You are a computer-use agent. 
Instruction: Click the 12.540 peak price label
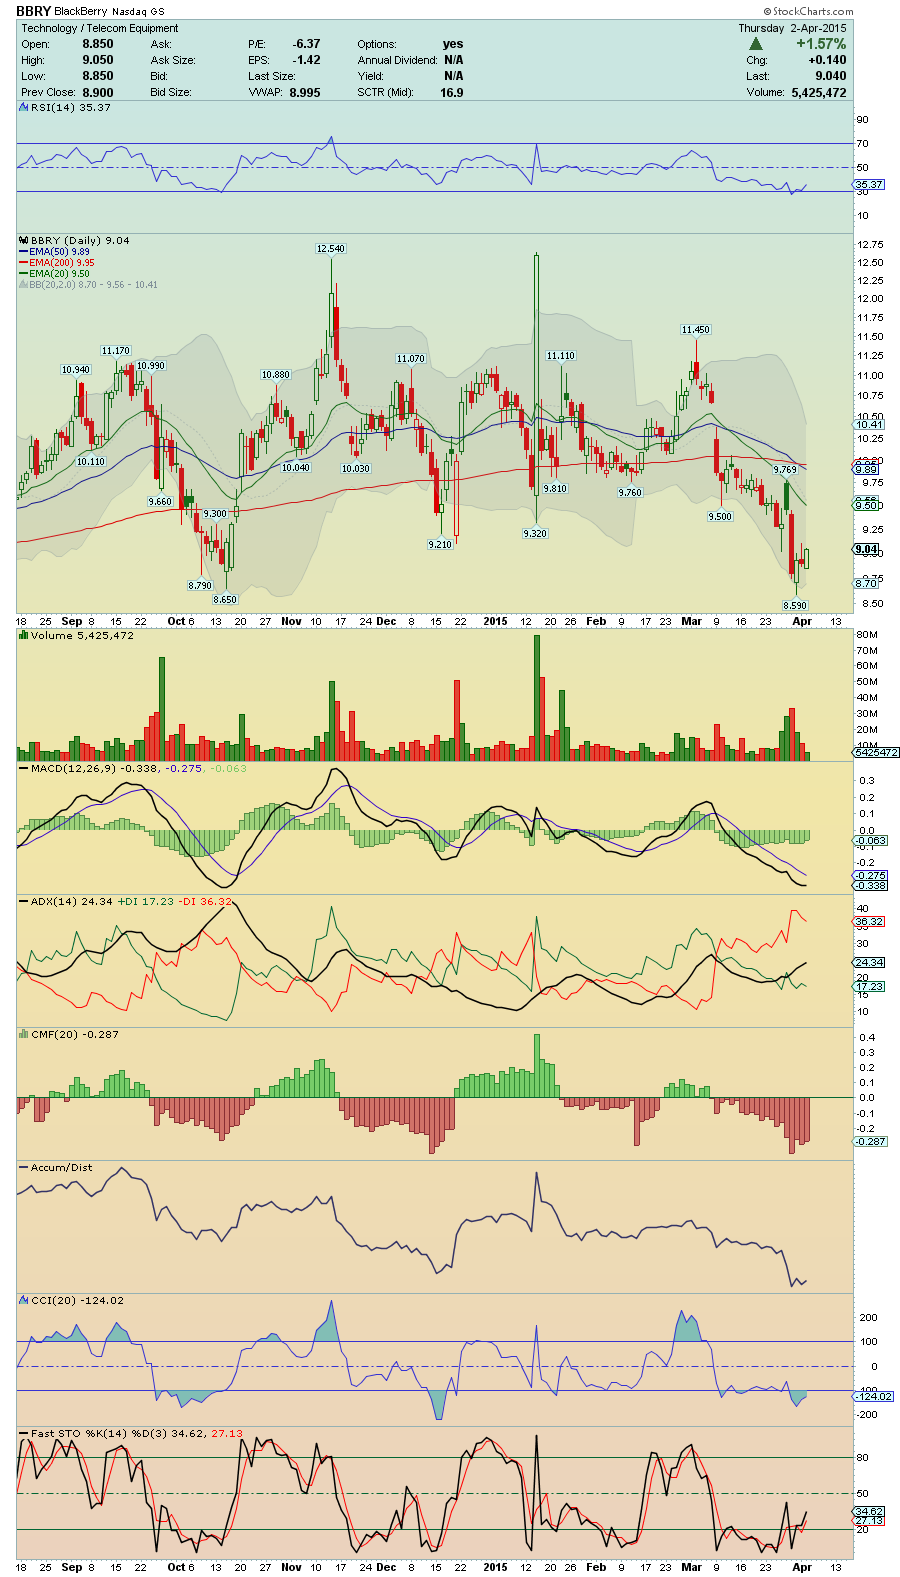pyautogui.click(x=330, y=249)
